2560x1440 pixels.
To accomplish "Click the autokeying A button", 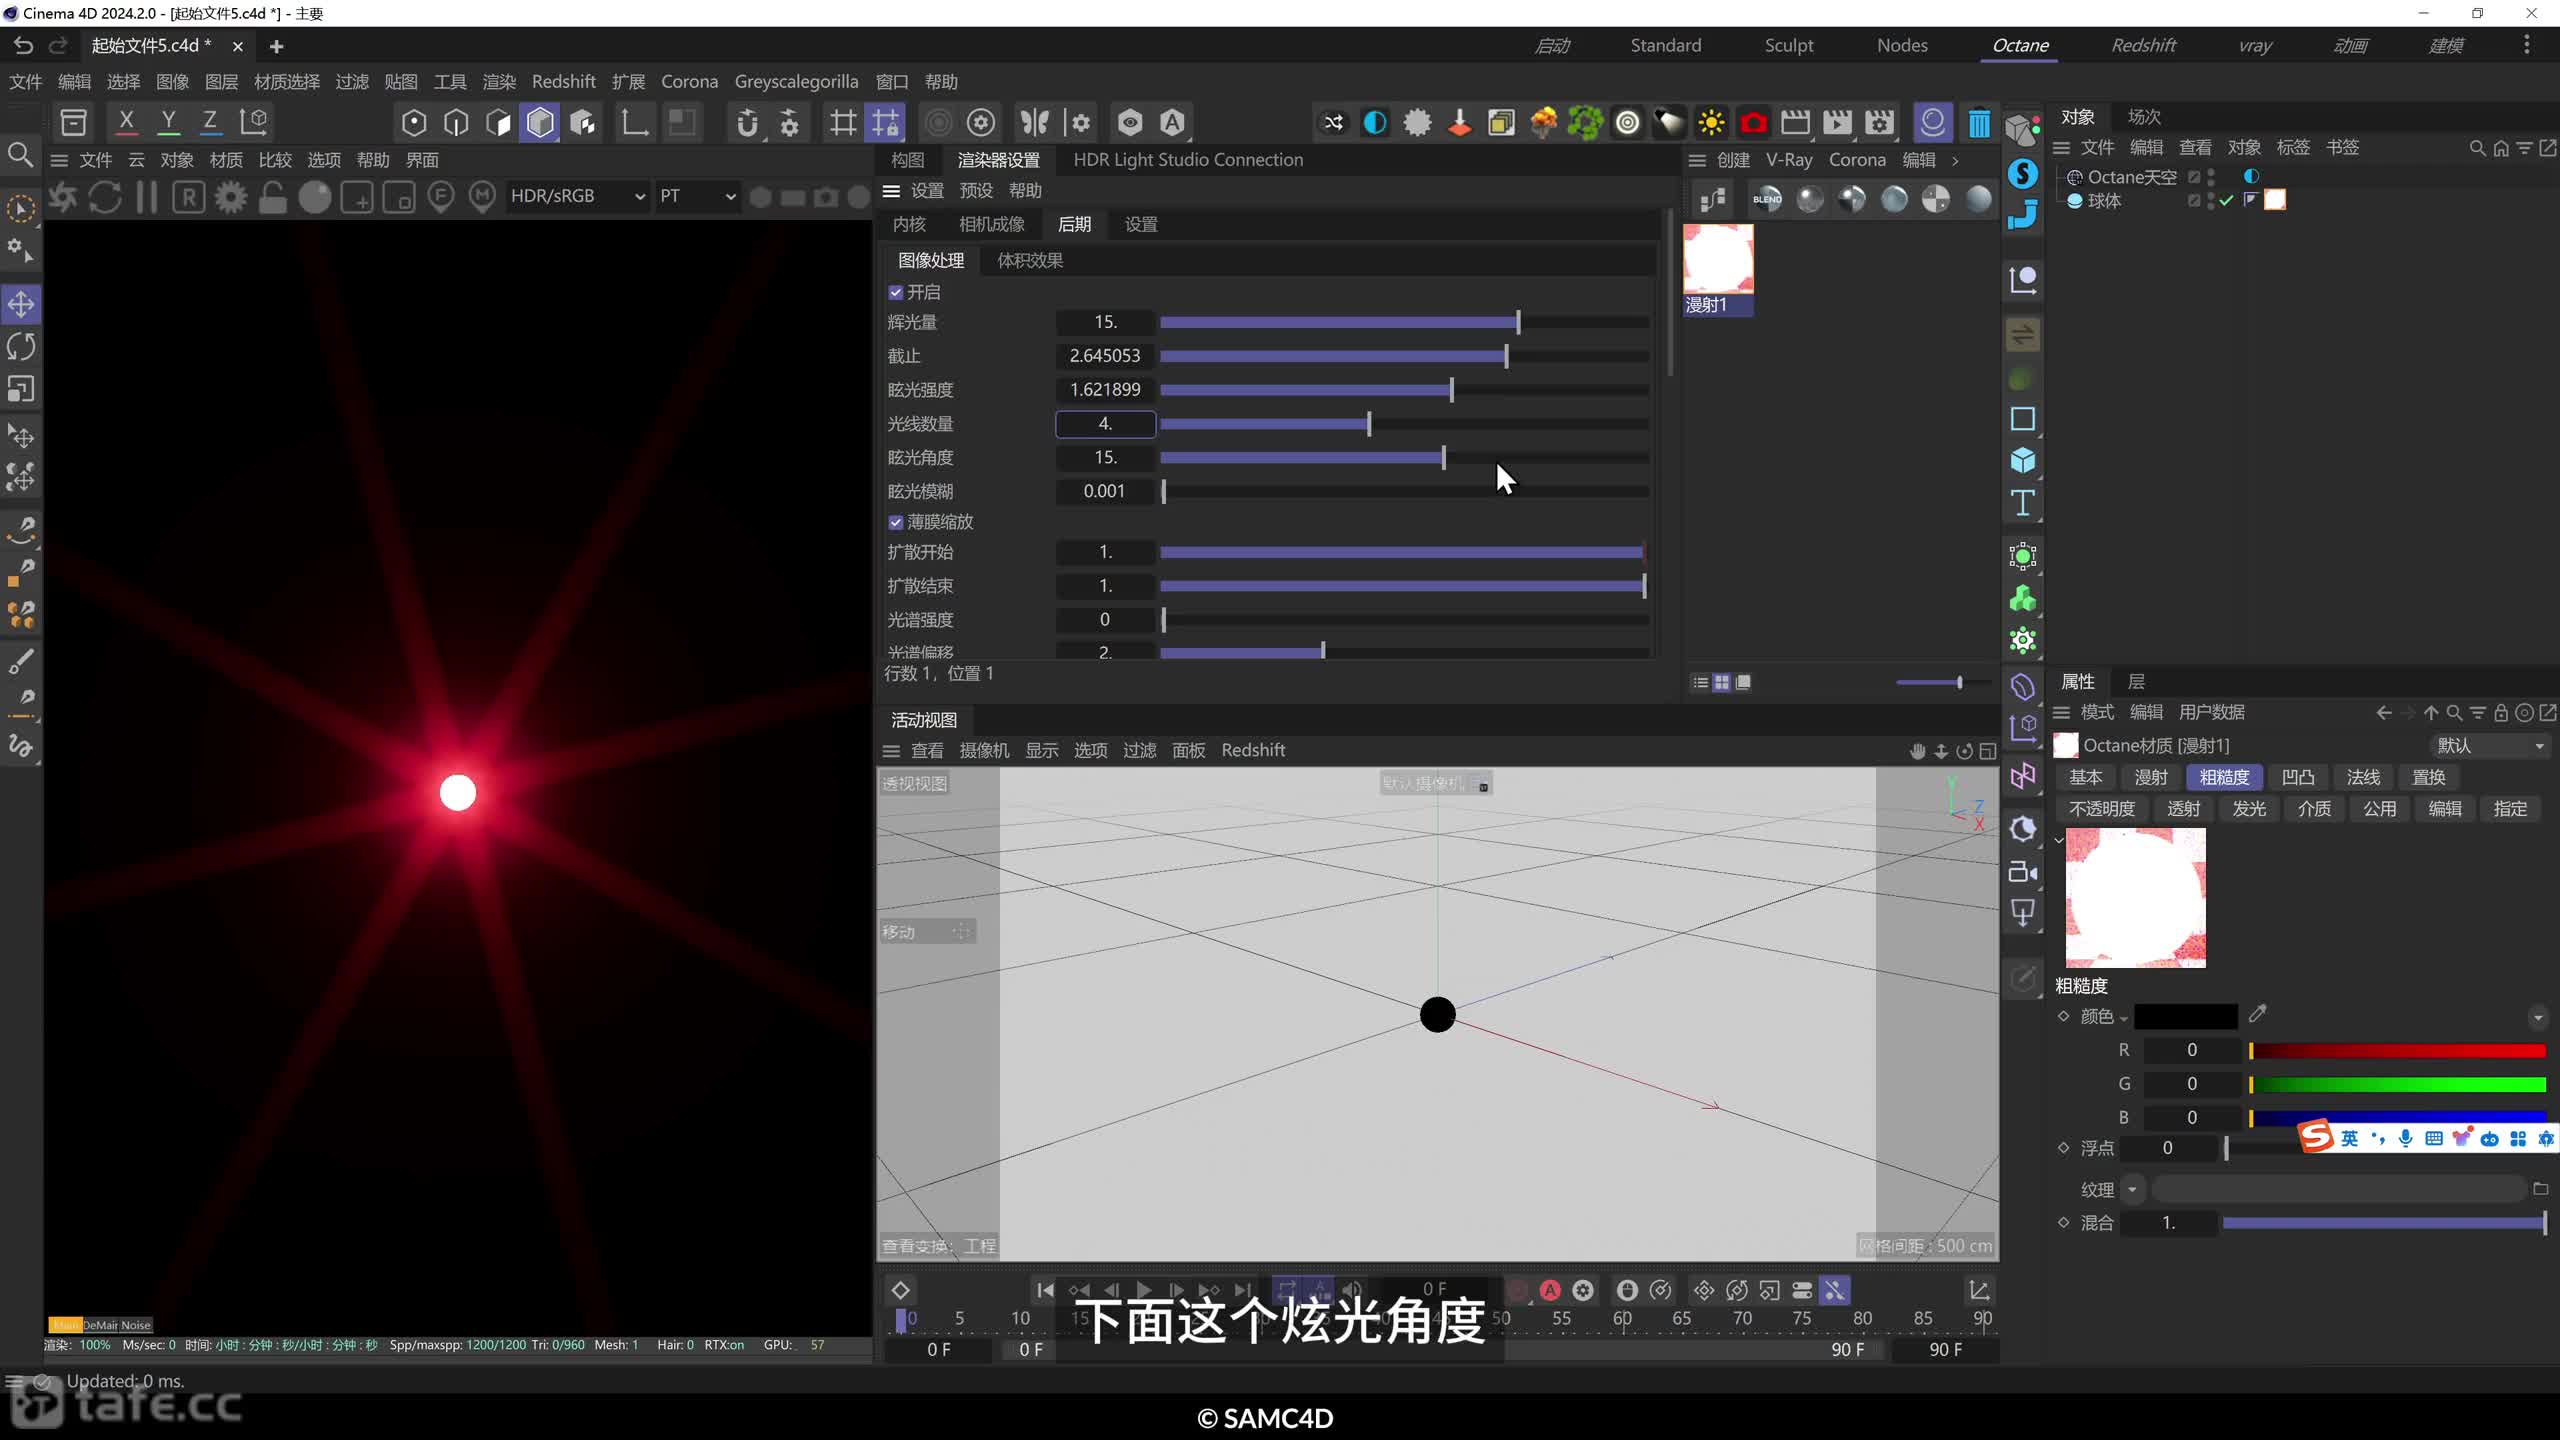I will [1550, 1290].
